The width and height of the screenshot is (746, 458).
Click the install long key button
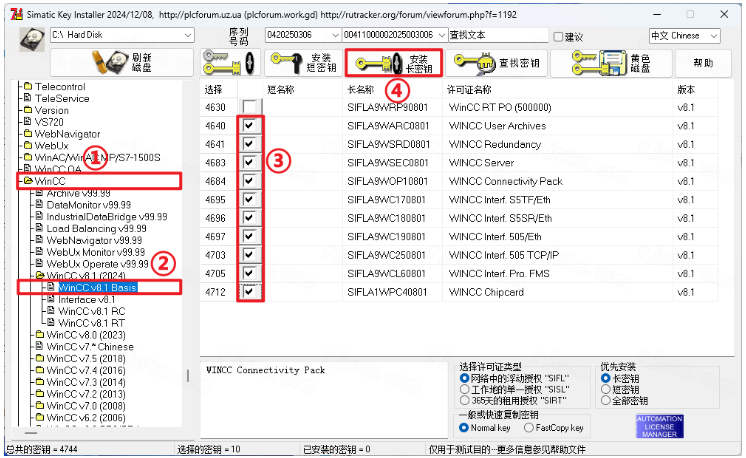(x=394, y=62)
